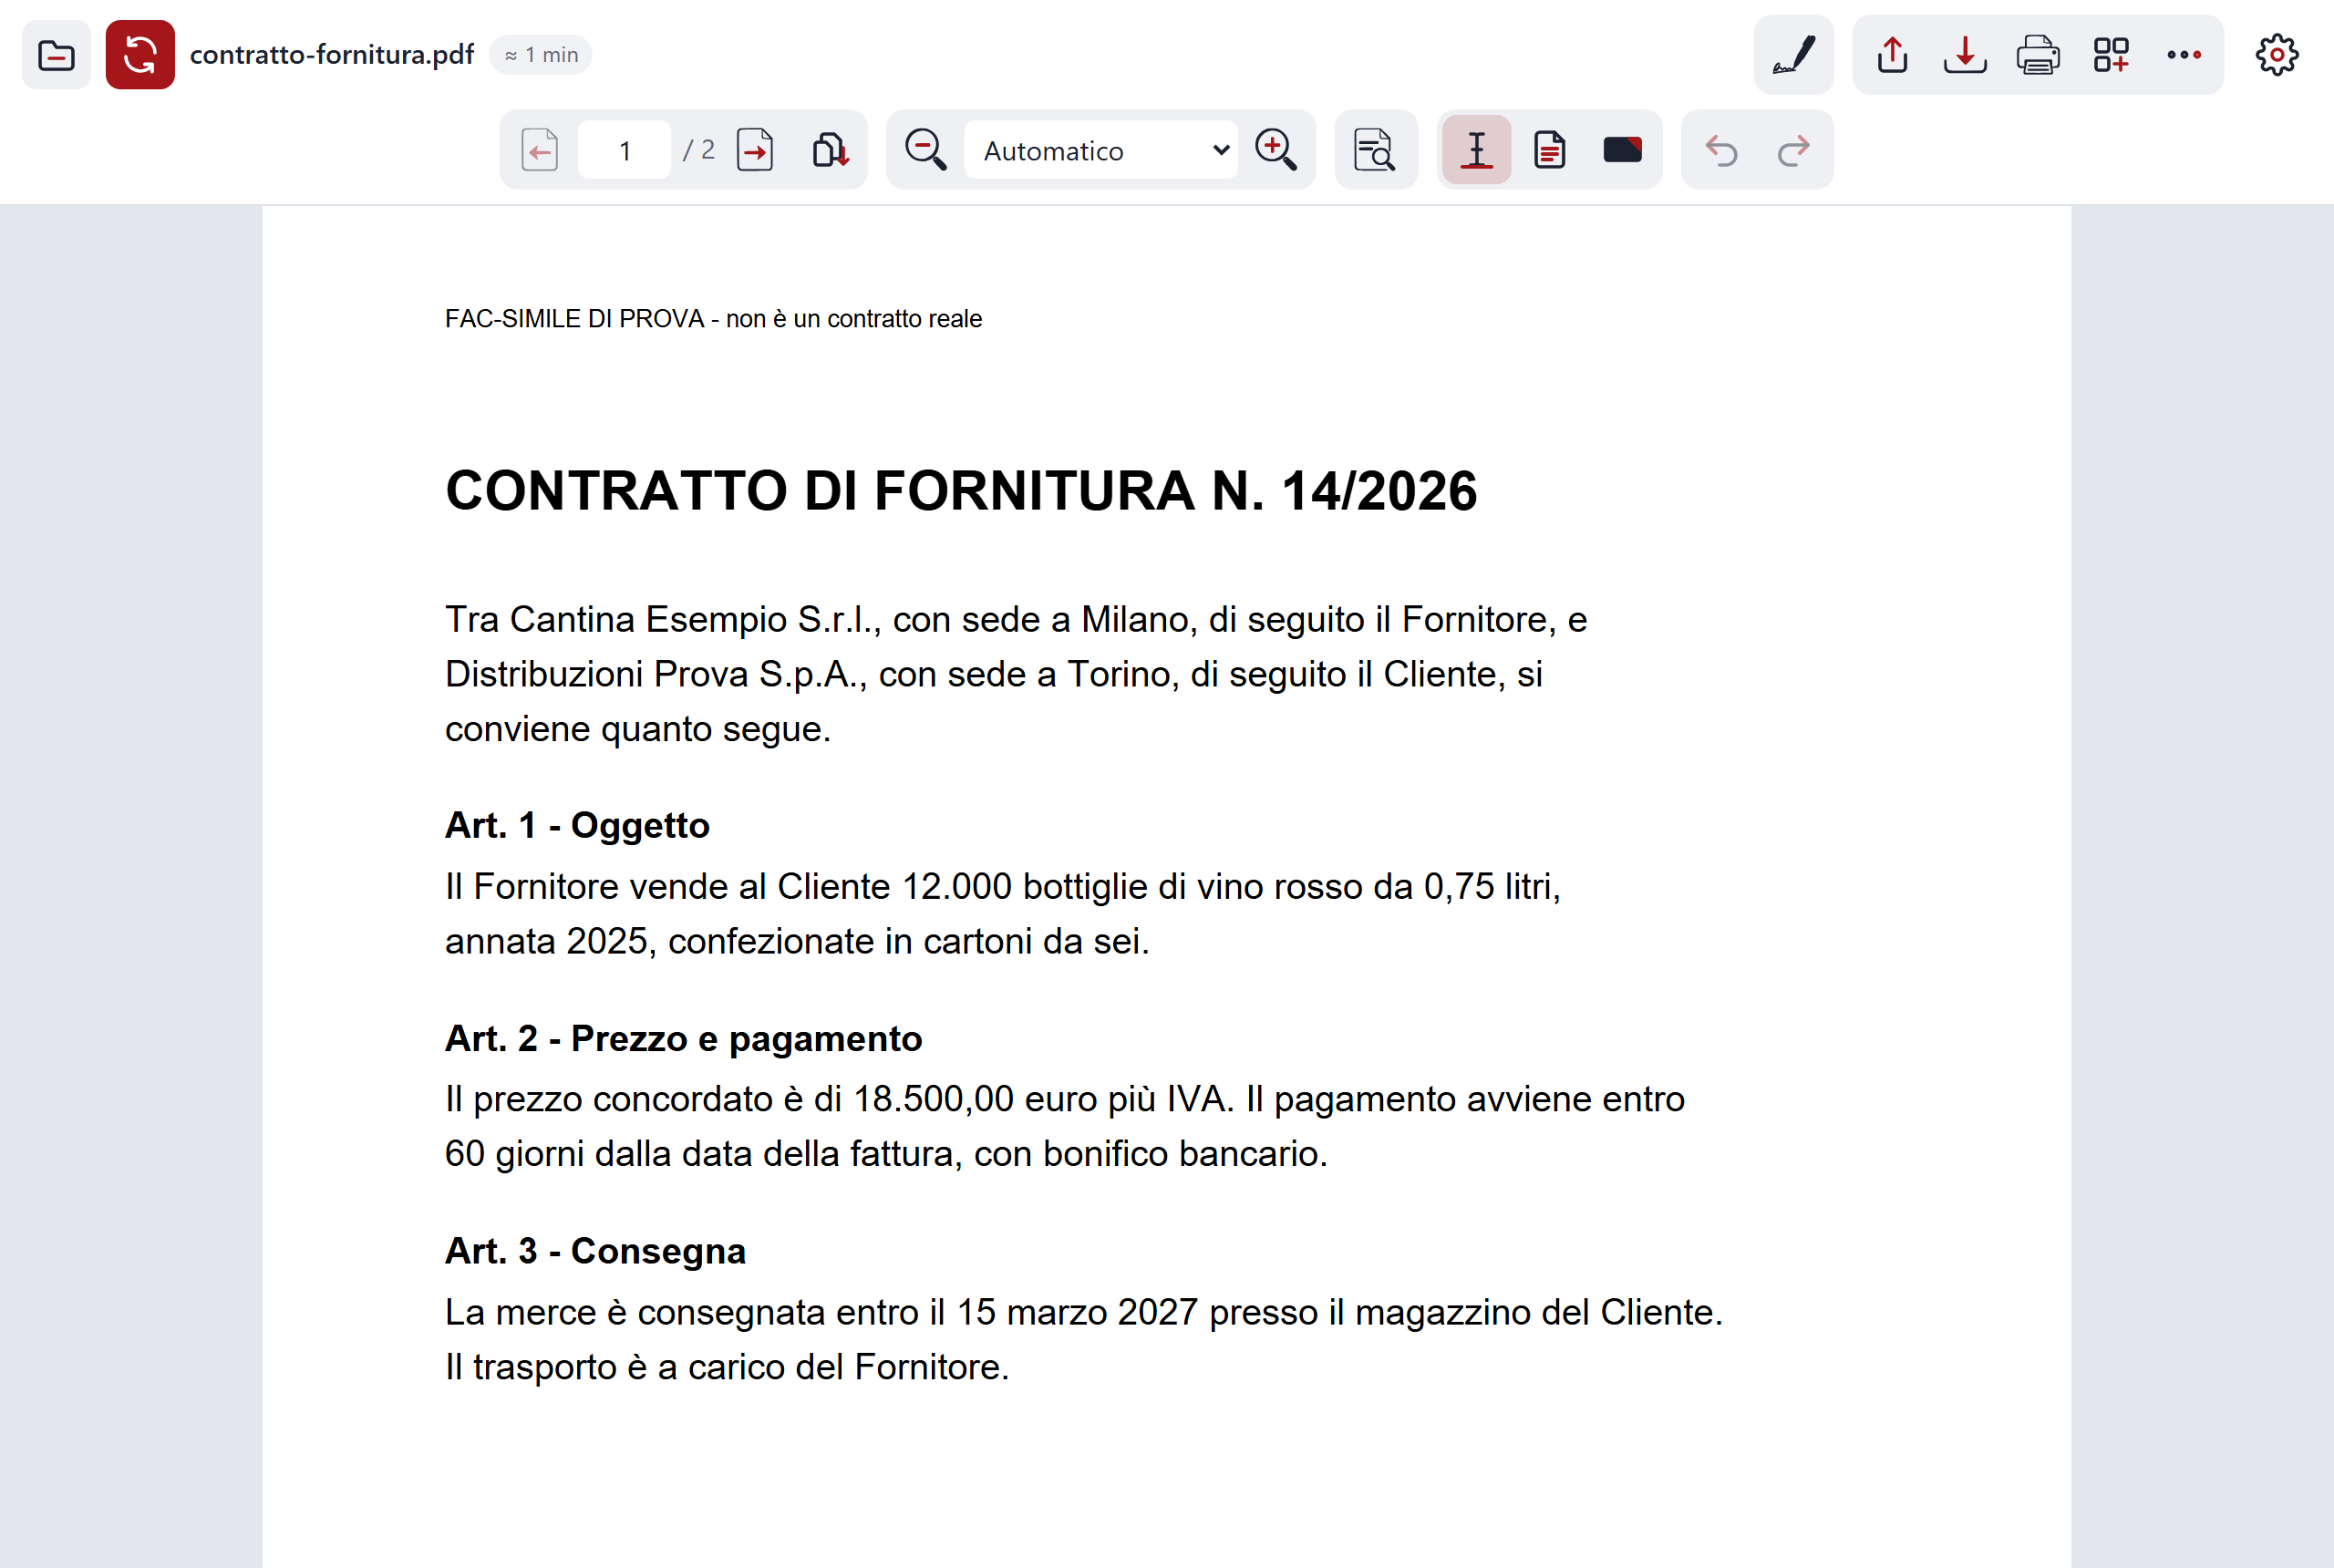Zoom in on the document
Screen dimensions: 2334x1568
coord(1276,150)
